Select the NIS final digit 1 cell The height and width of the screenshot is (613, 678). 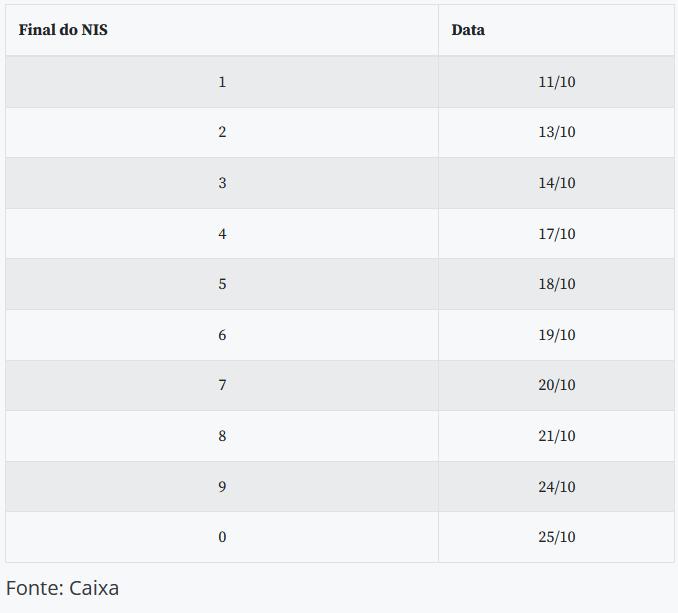[222, 82]
